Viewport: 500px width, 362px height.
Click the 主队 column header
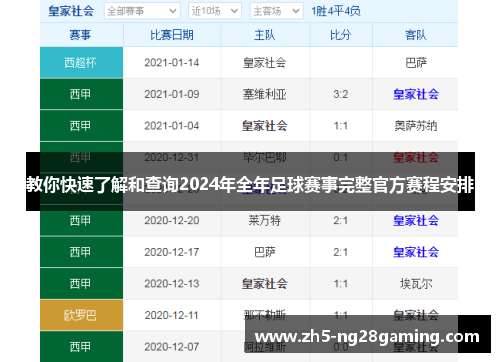(x=265, y=35)
